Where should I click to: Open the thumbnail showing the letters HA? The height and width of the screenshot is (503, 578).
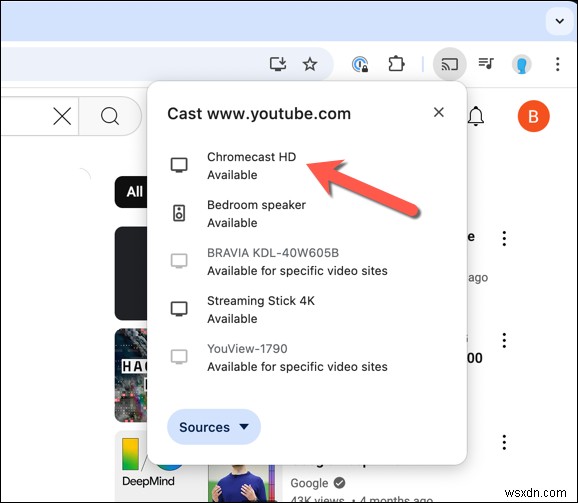click(131, 375)
